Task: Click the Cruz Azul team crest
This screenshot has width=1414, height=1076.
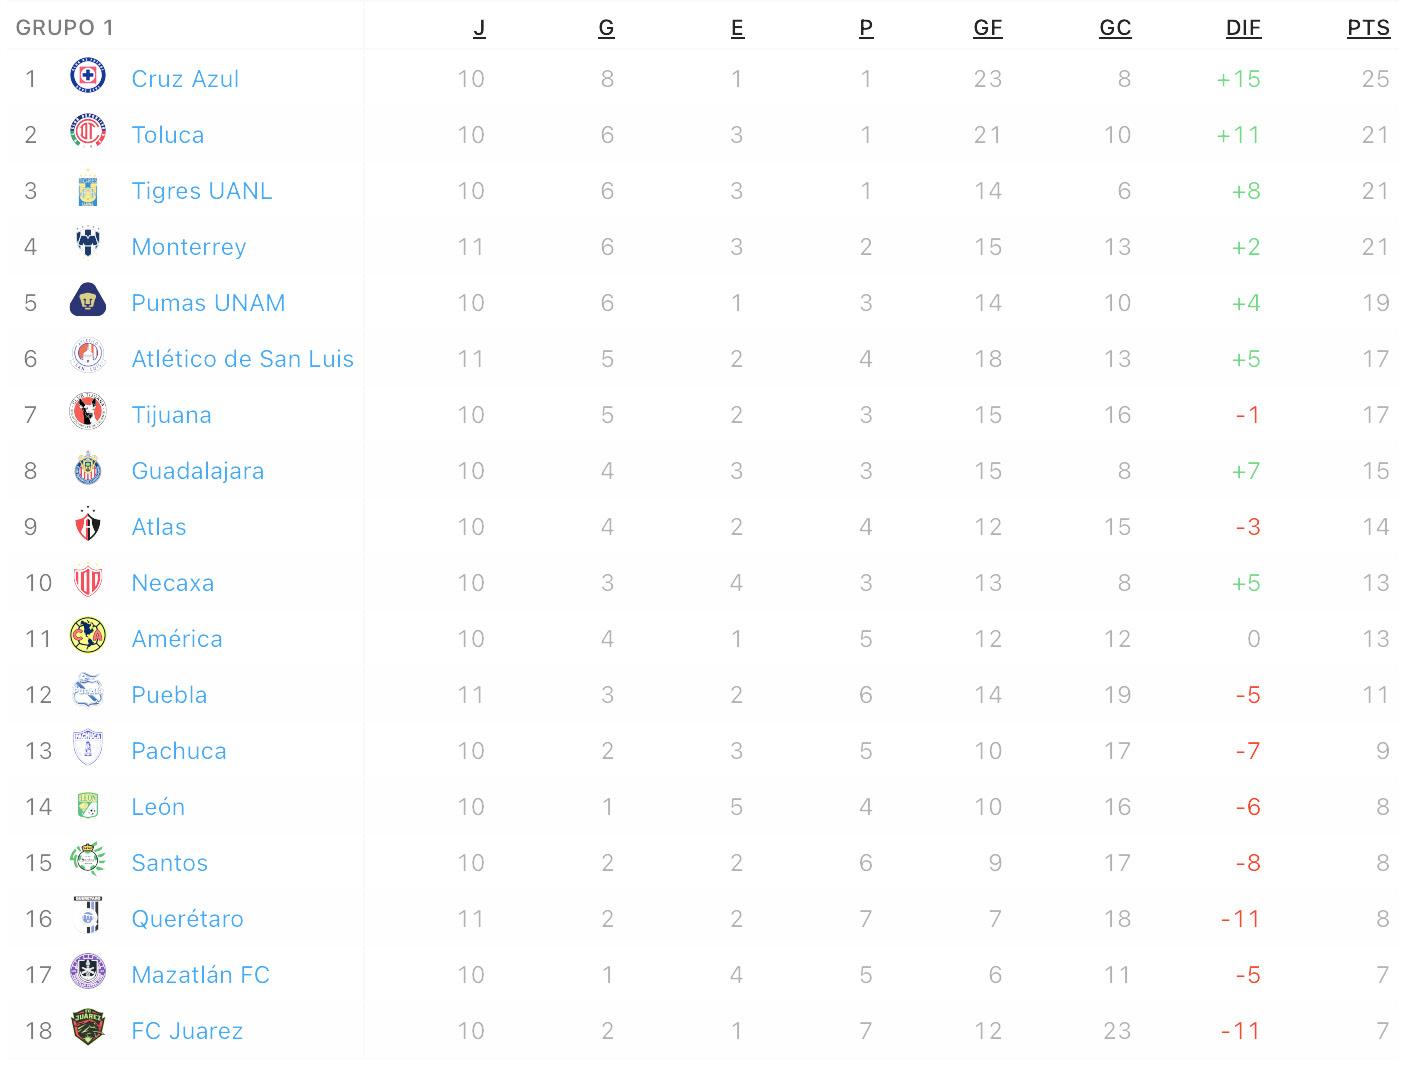Action: 88,78
